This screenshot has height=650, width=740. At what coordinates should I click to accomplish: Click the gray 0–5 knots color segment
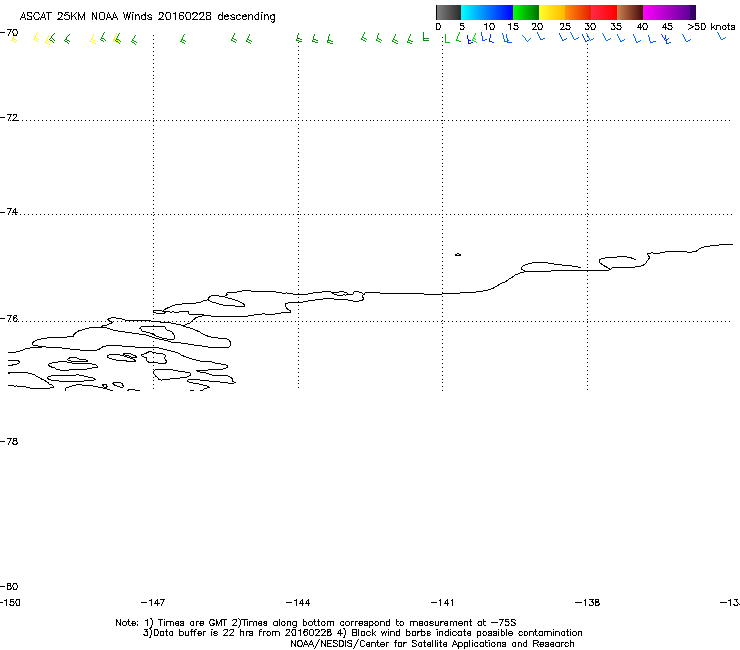pyautogui.click(x=448, y=12)
